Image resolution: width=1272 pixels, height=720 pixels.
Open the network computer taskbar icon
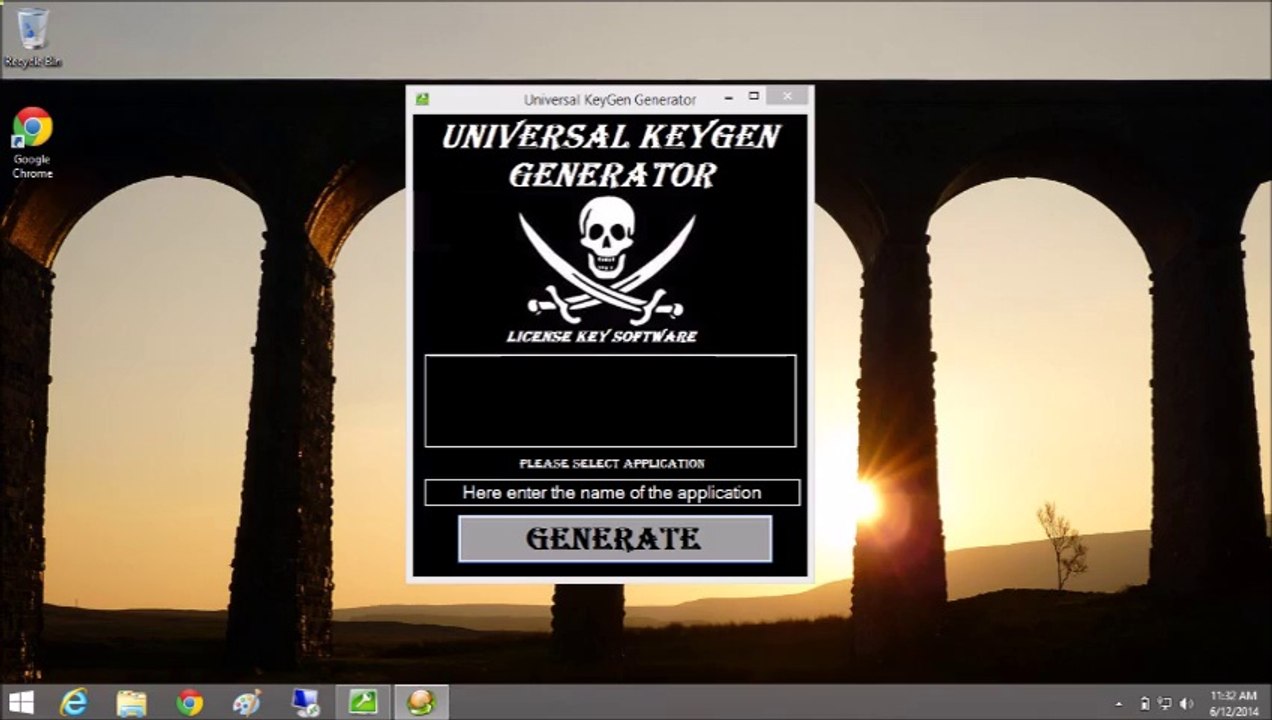click(x=305, y=702)
